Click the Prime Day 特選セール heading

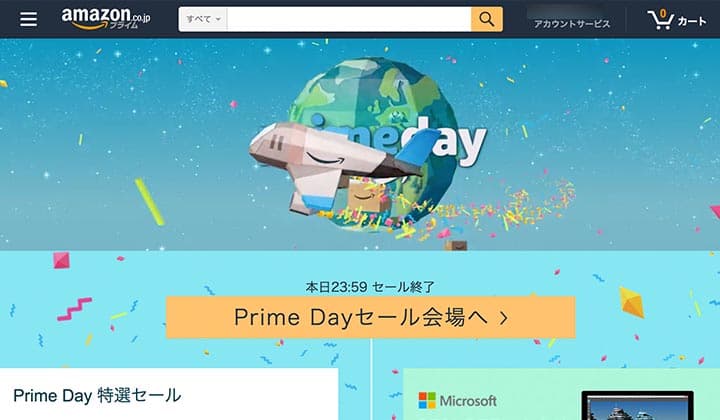[x=97, y=396]
